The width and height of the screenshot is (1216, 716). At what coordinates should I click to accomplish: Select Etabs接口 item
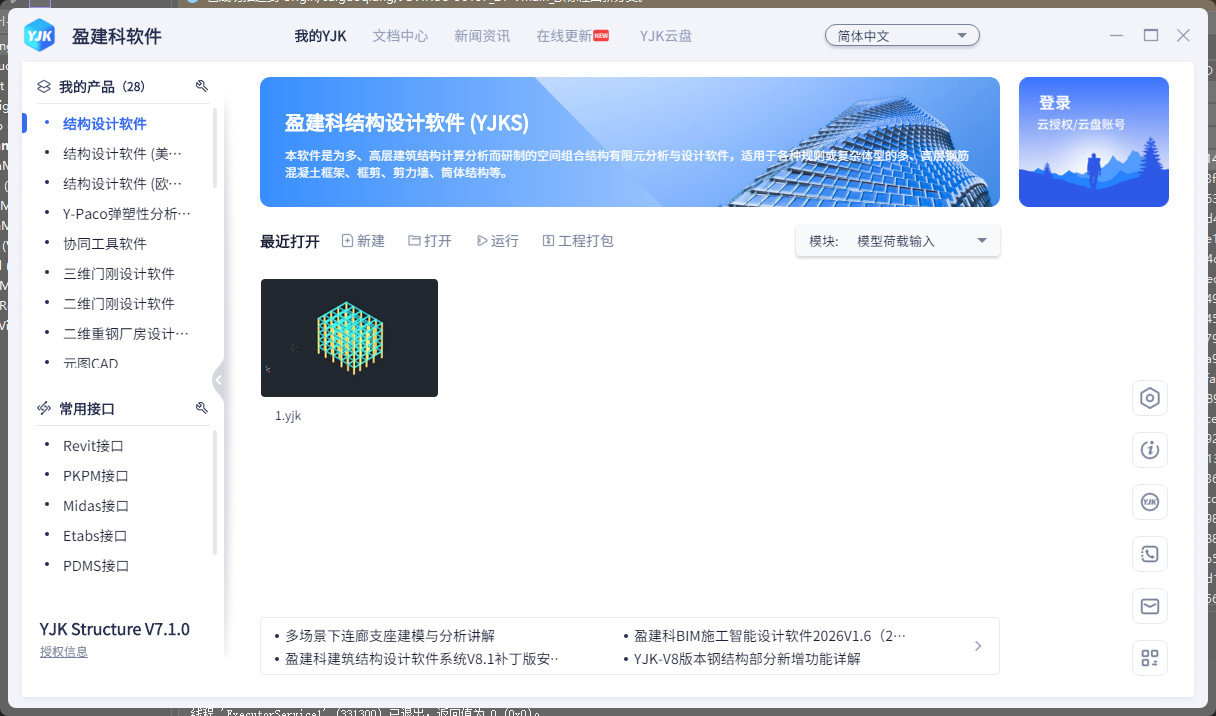pos(95,536)
